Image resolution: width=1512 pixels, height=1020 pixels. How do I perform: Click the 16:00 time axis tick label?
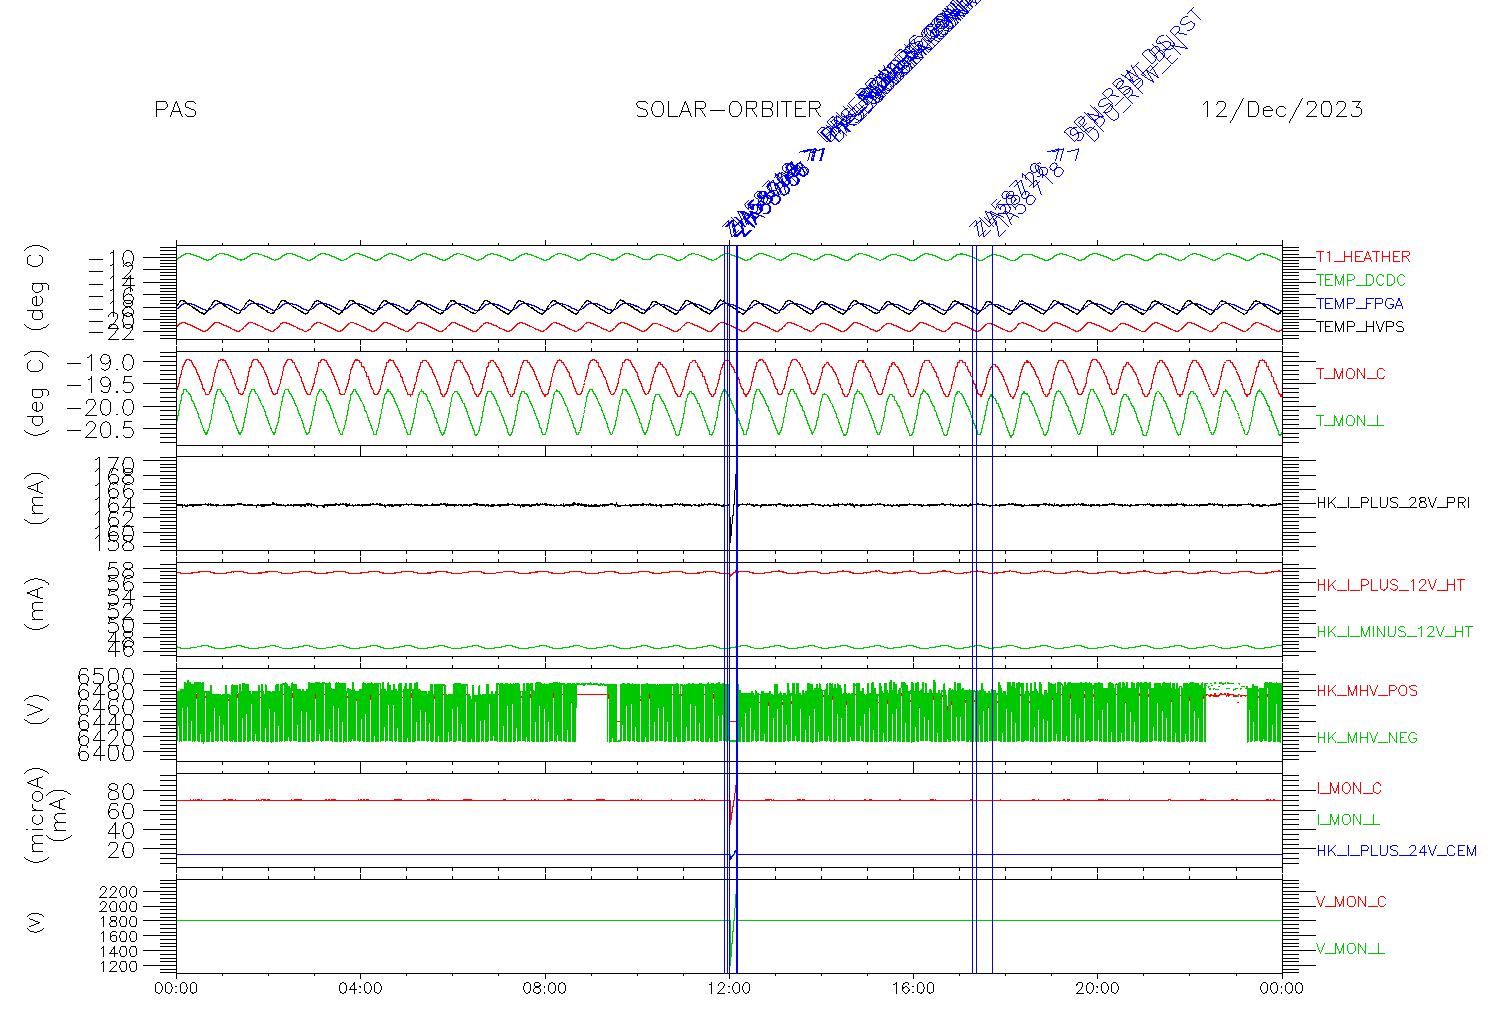coord(913,989)
